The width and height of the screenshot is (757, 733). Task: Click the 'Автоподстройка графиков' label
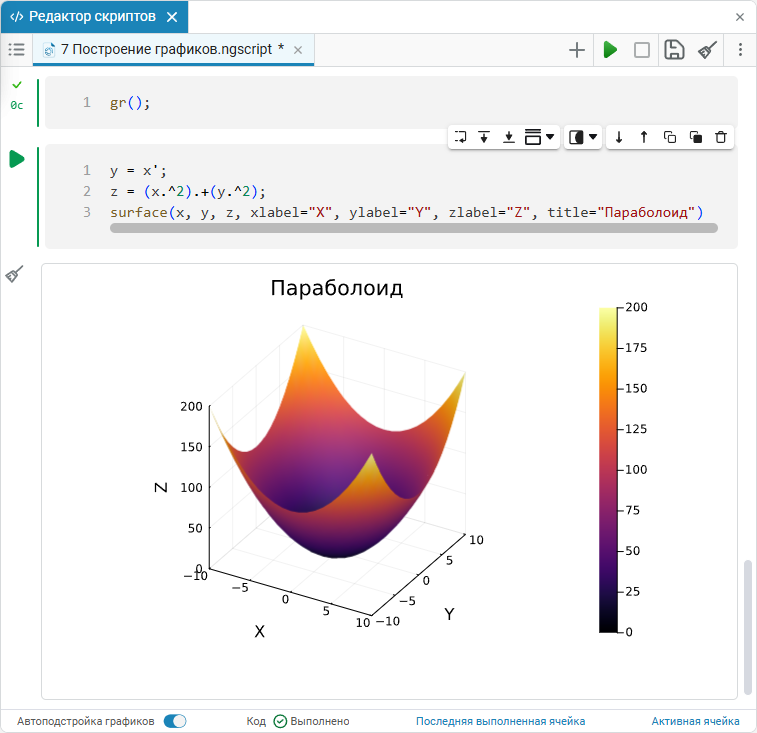86,721
